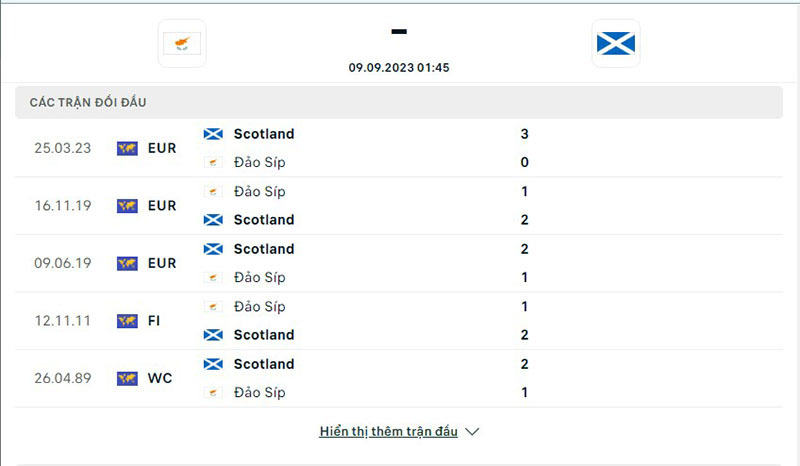800x466 pixels.
Task: Click the competition icon for 26.04.89 match
Action: tap(127, 378)
